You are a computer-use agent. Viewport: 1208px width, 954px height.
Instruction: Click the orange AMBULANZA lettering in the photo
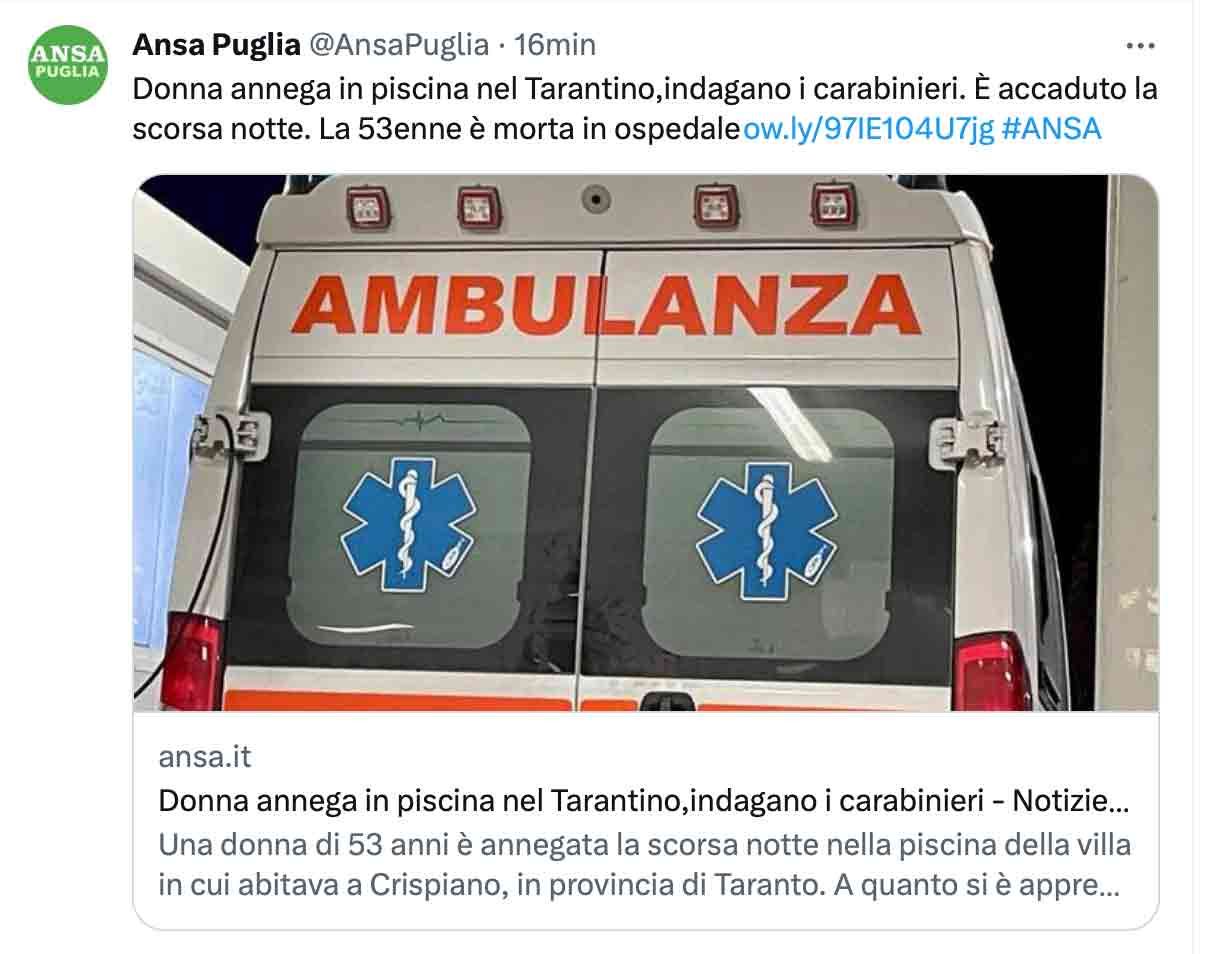point(606,304)
